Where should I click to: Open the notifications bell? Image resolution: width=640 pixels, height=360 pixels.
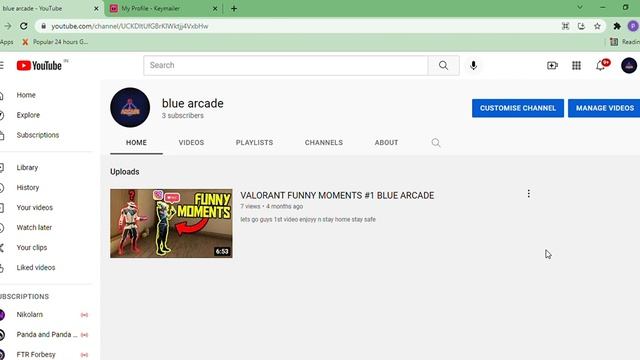click(601, 65)
